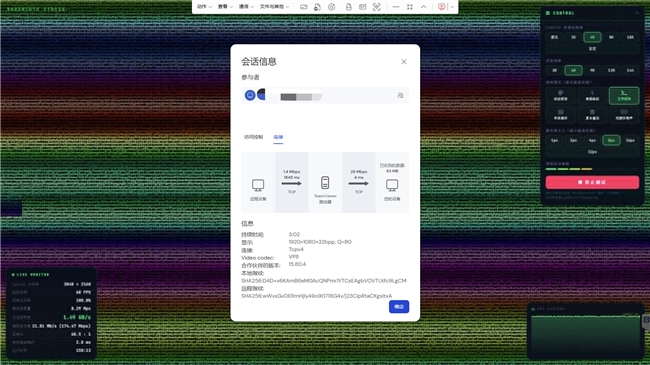The image size is (650, 365).
Task: Click the 60 FPS value in Live Monitor
Action: 83,292
